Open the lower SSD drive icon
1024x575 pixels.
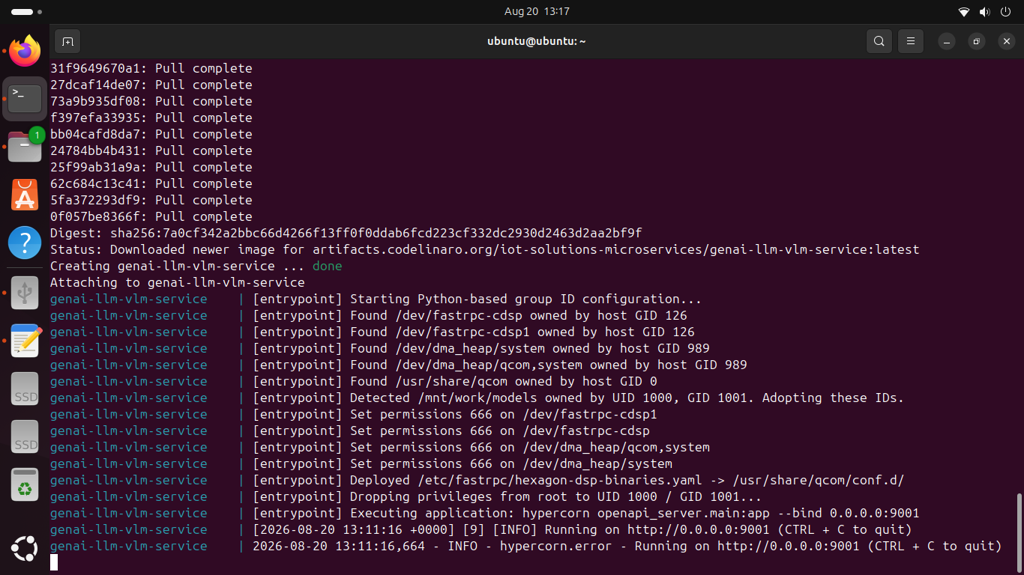[25, 436]
